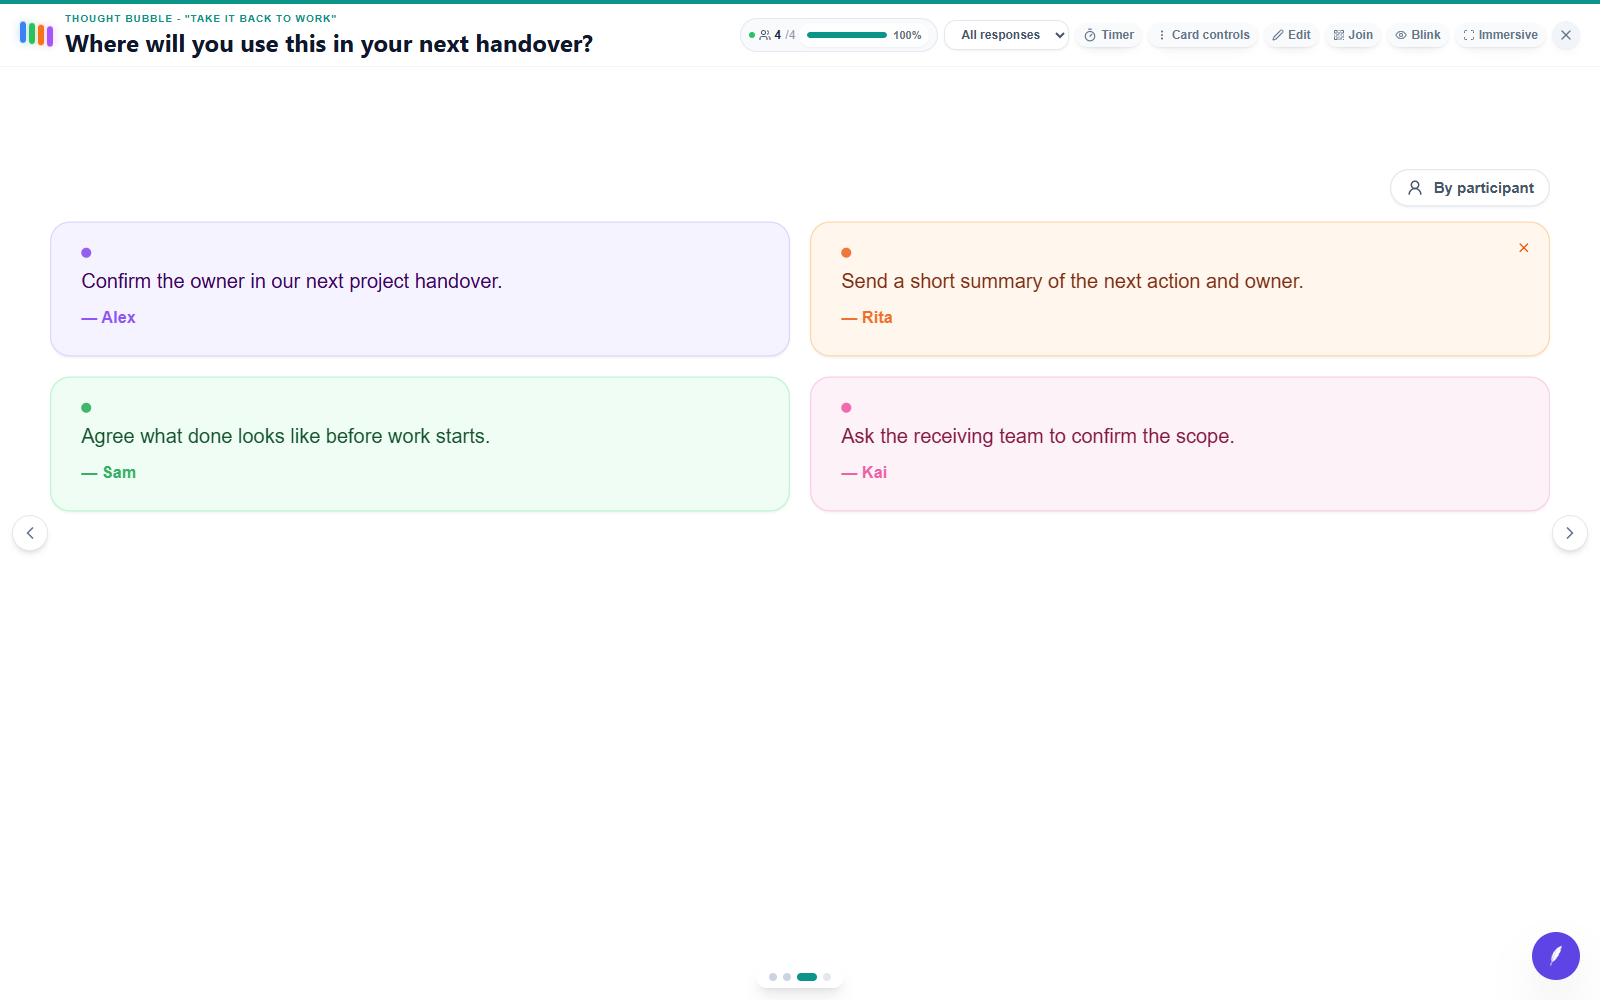Remove Rita's response card with X
This screenshot has width=1600, height=1000.
pos(1524,248)
